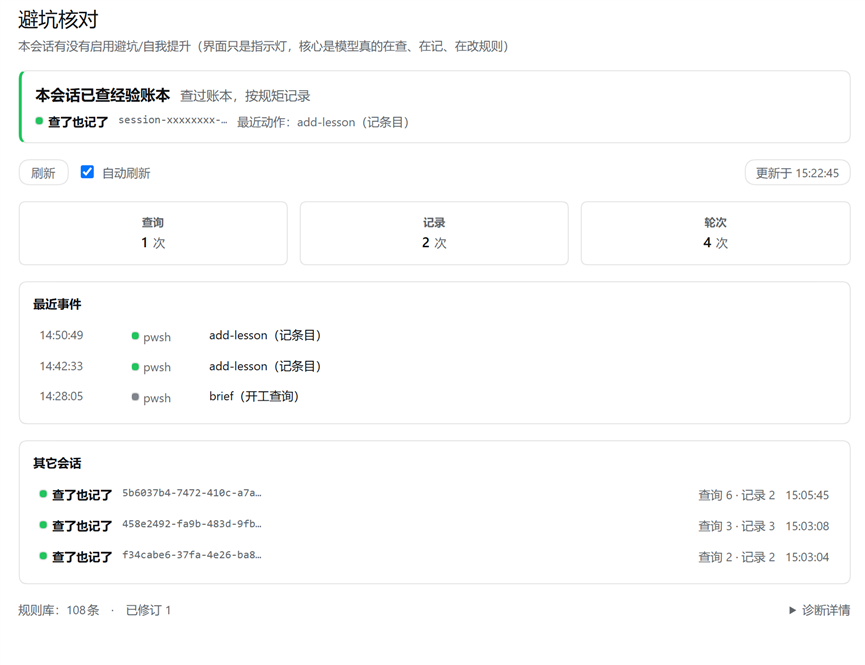The image size is (865, 665).
Task: Click the gray dot in the 14:28:05 event row
Action: [x=135, y=397]
